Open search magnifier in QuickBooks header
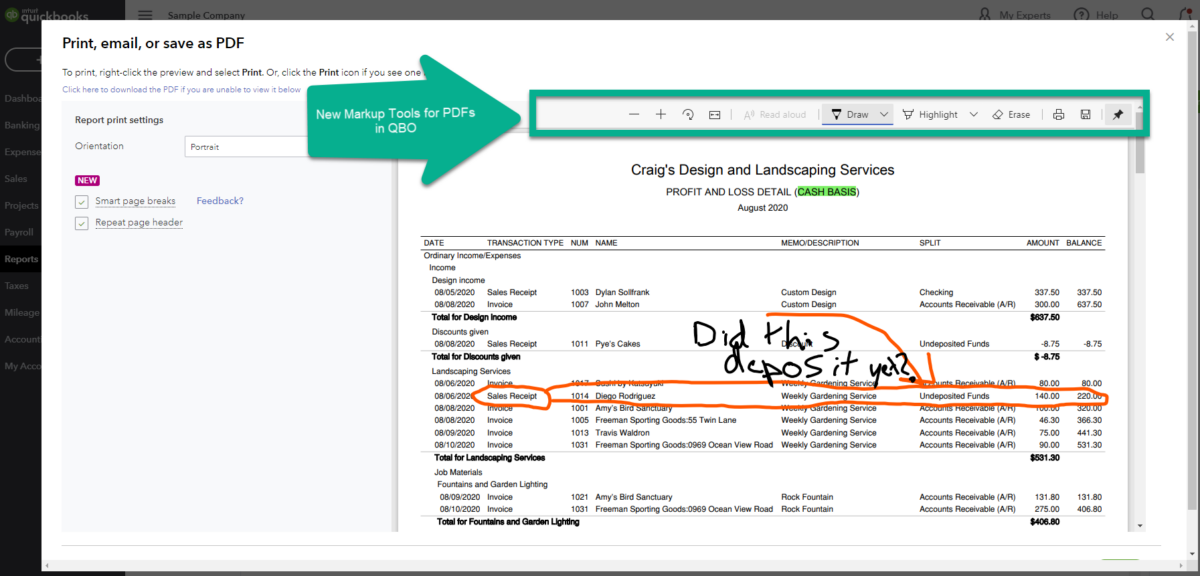This screenshot has height=576, width=1200. tap(1146, 15)
